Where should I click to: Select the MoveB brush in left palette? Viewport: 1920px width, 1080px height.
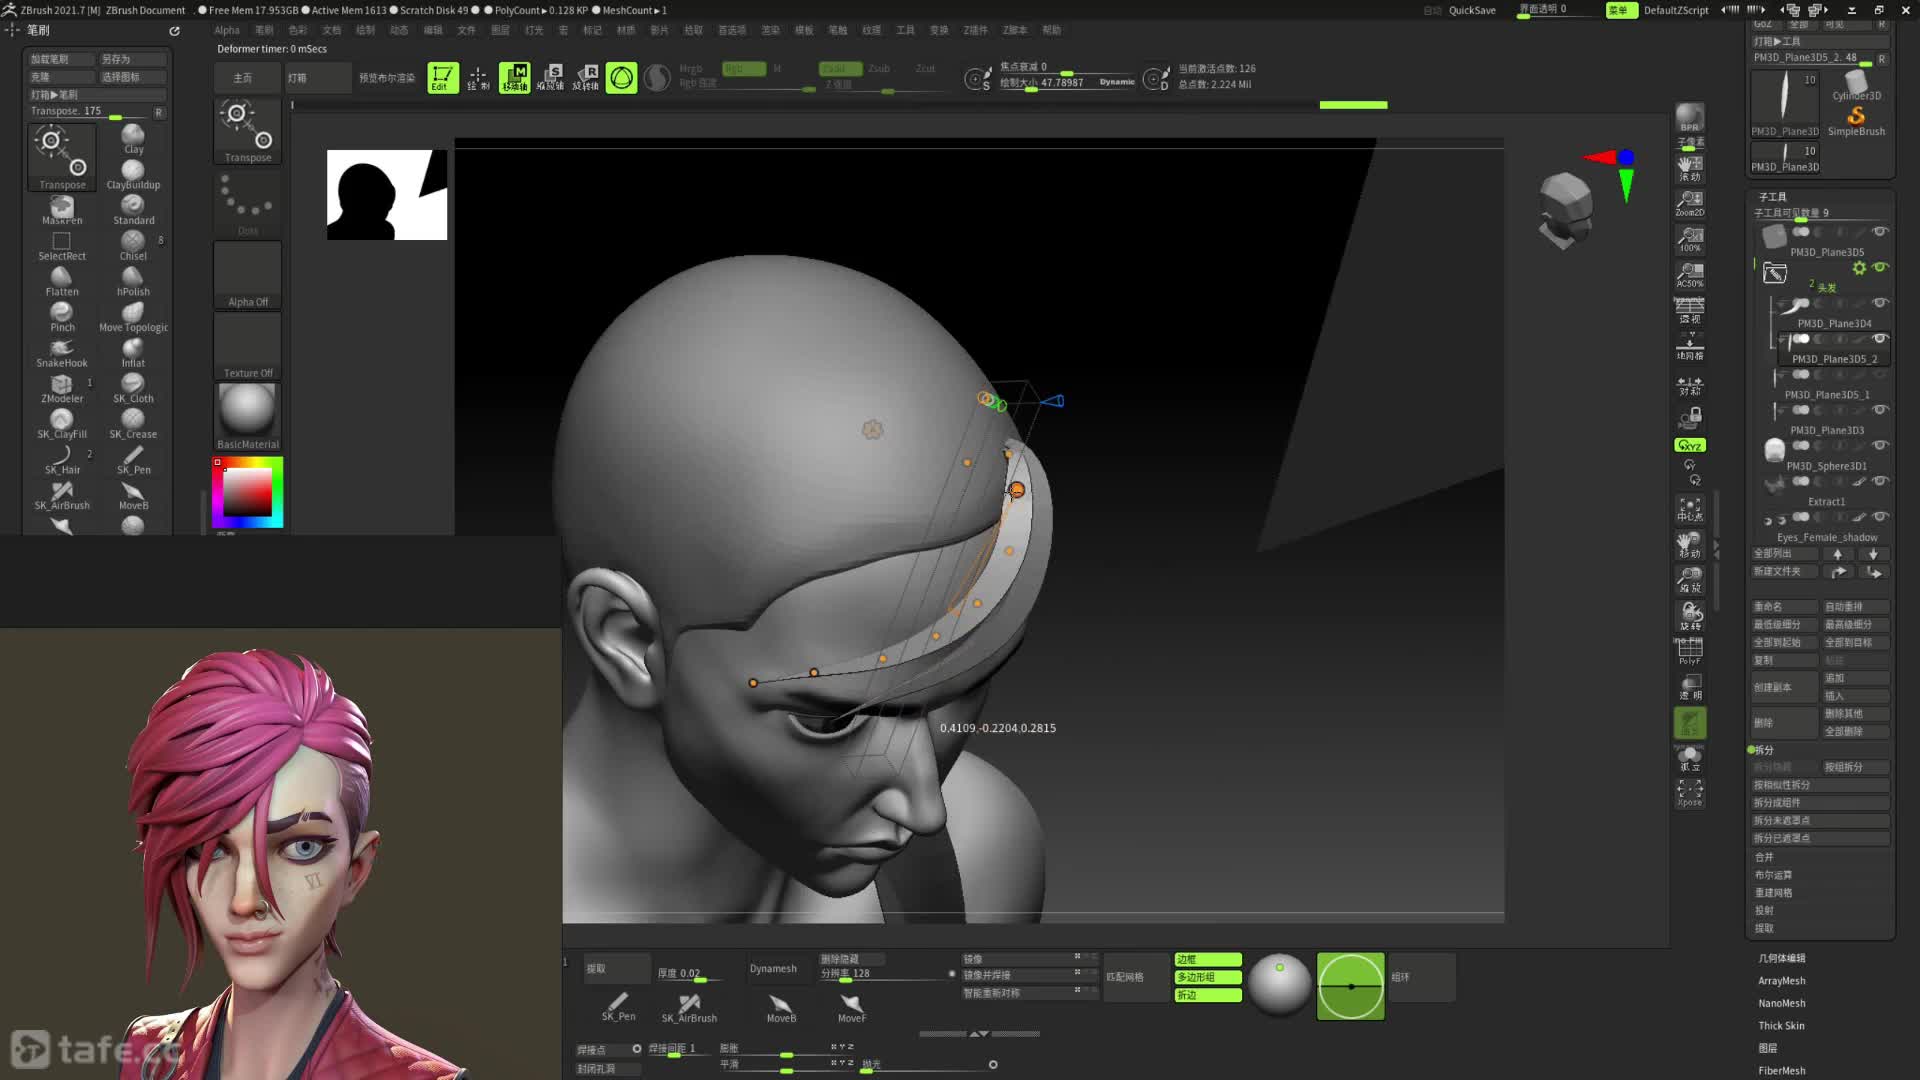133,495
